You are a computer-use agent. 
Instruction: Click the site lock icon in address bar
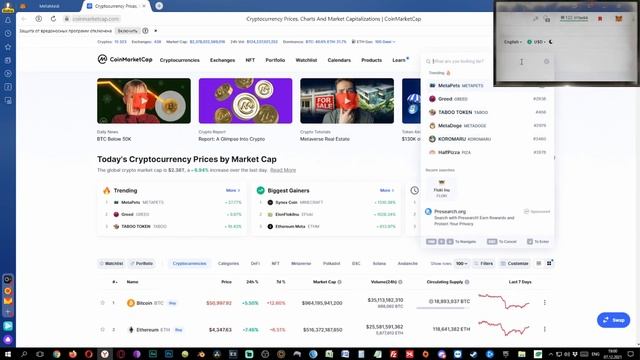pyautogui.click(x=67, y=19)
